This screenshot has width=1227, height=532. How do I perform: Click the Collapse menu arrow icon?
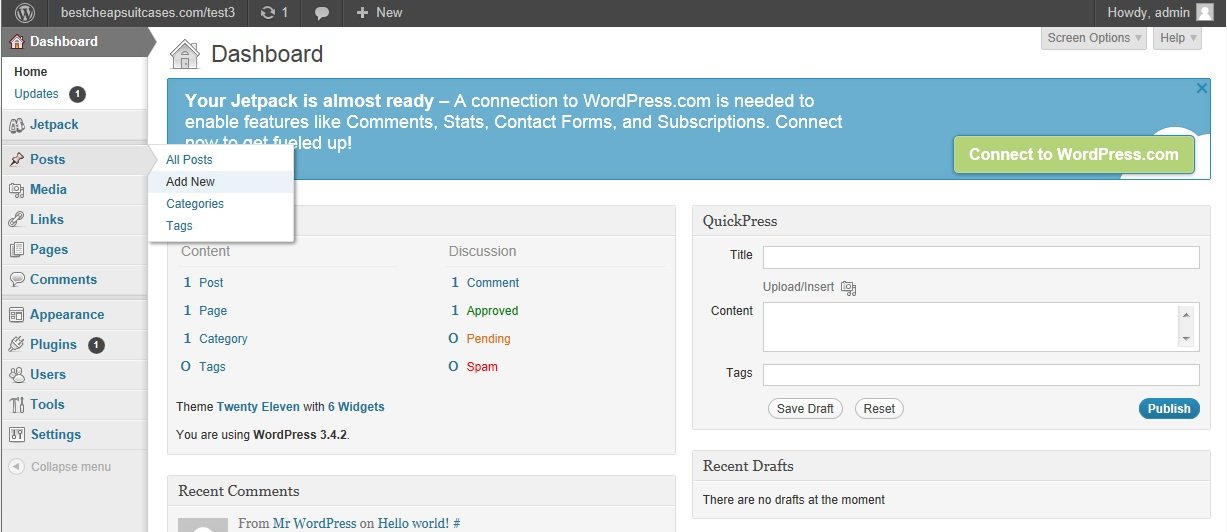tap(16, 467)
